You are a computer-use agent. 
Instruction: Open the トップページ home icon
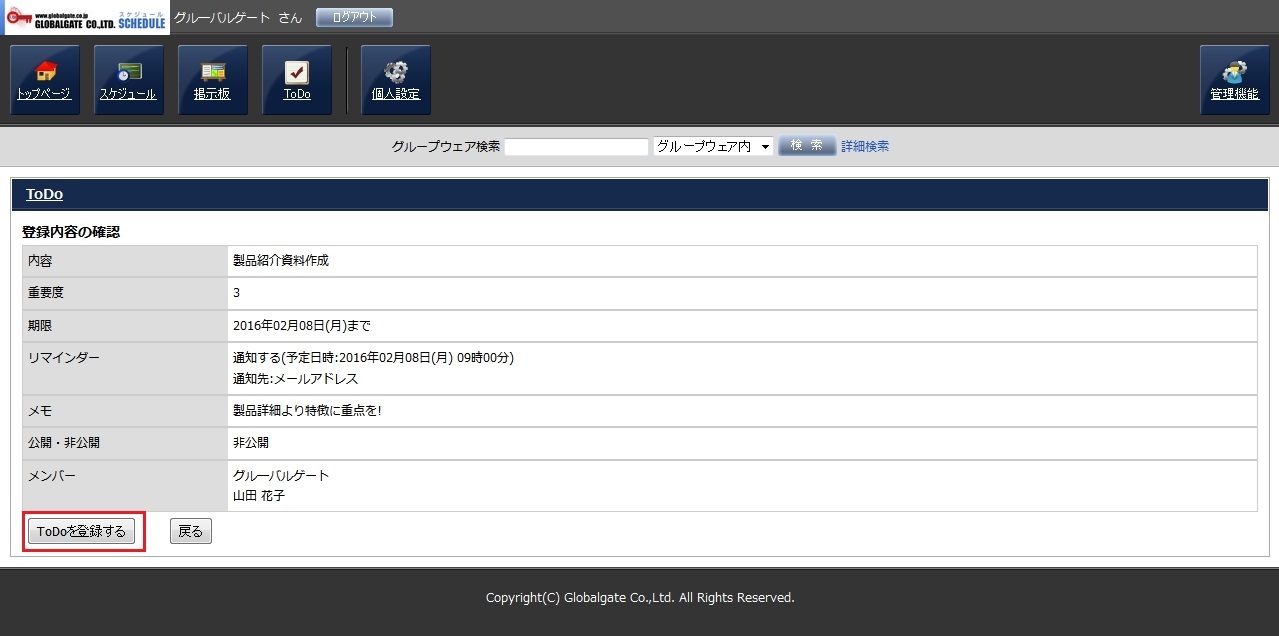pyautogui.click(x=44, y=80)
